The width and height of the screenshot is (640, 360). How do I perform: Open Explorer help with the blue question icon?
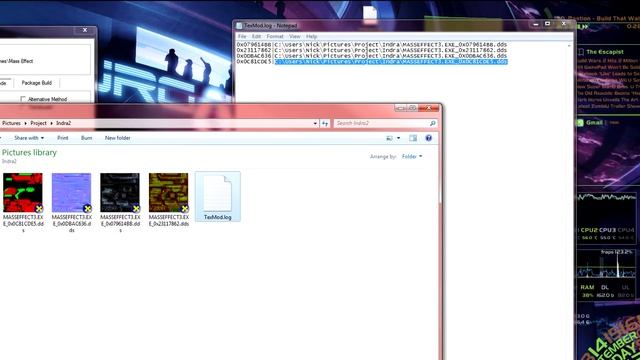click(x=429, y=138)
